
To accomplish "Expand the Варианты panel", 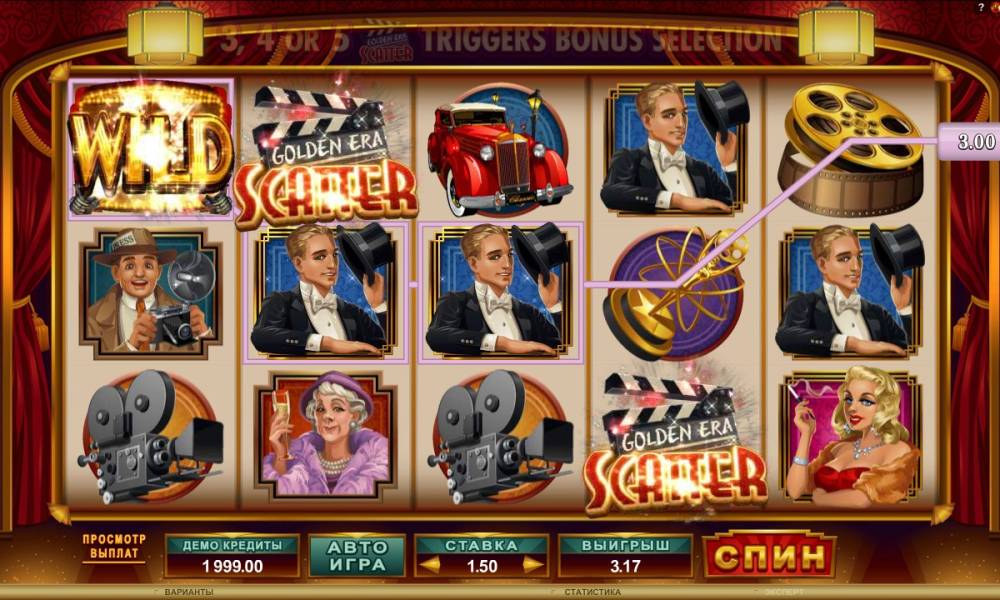I will (189, 592).
